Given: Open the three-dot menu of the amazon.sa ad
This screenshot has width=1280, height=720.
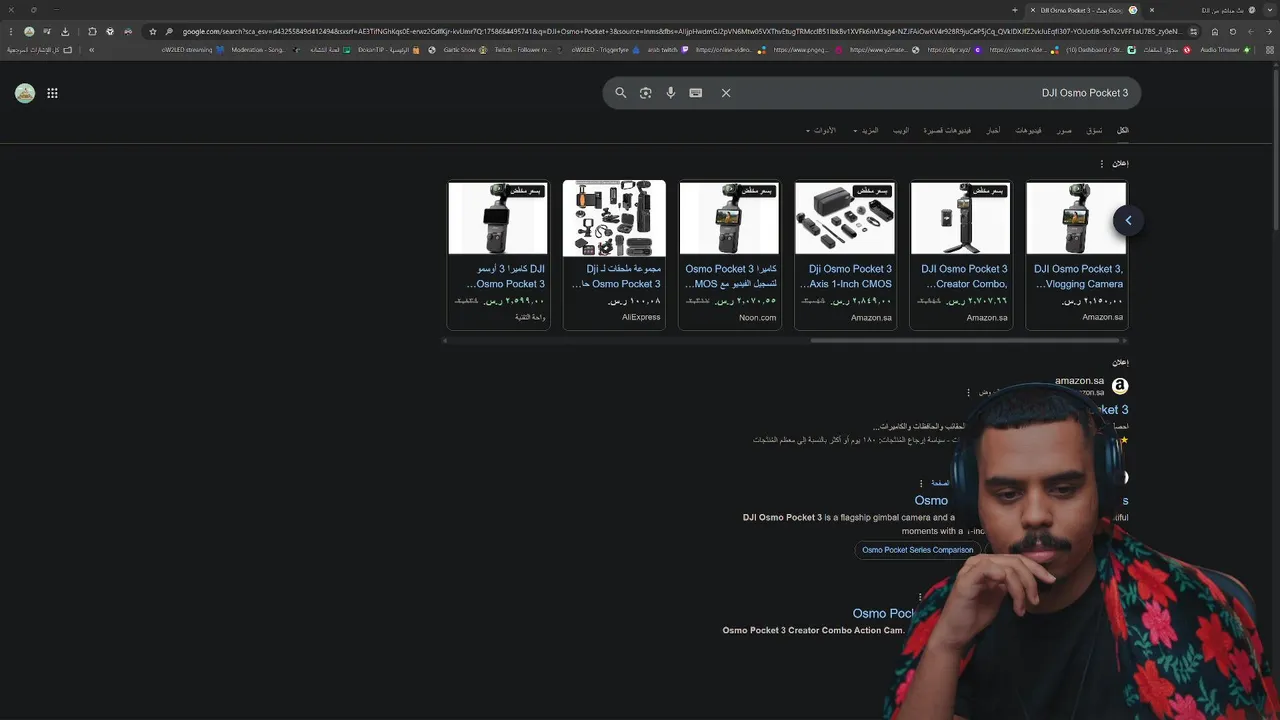Looking at the screenshot, I should pos(968,393).
